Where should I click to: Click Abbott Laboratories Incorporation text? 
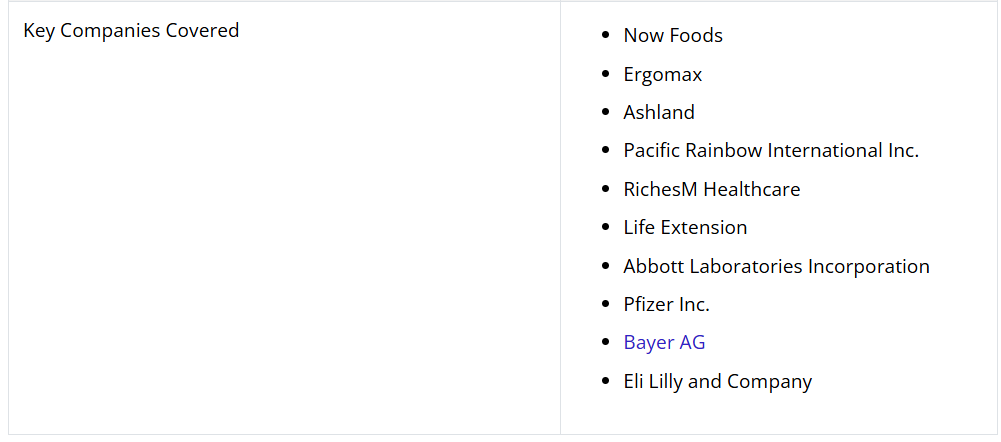[x=777, y=266]
